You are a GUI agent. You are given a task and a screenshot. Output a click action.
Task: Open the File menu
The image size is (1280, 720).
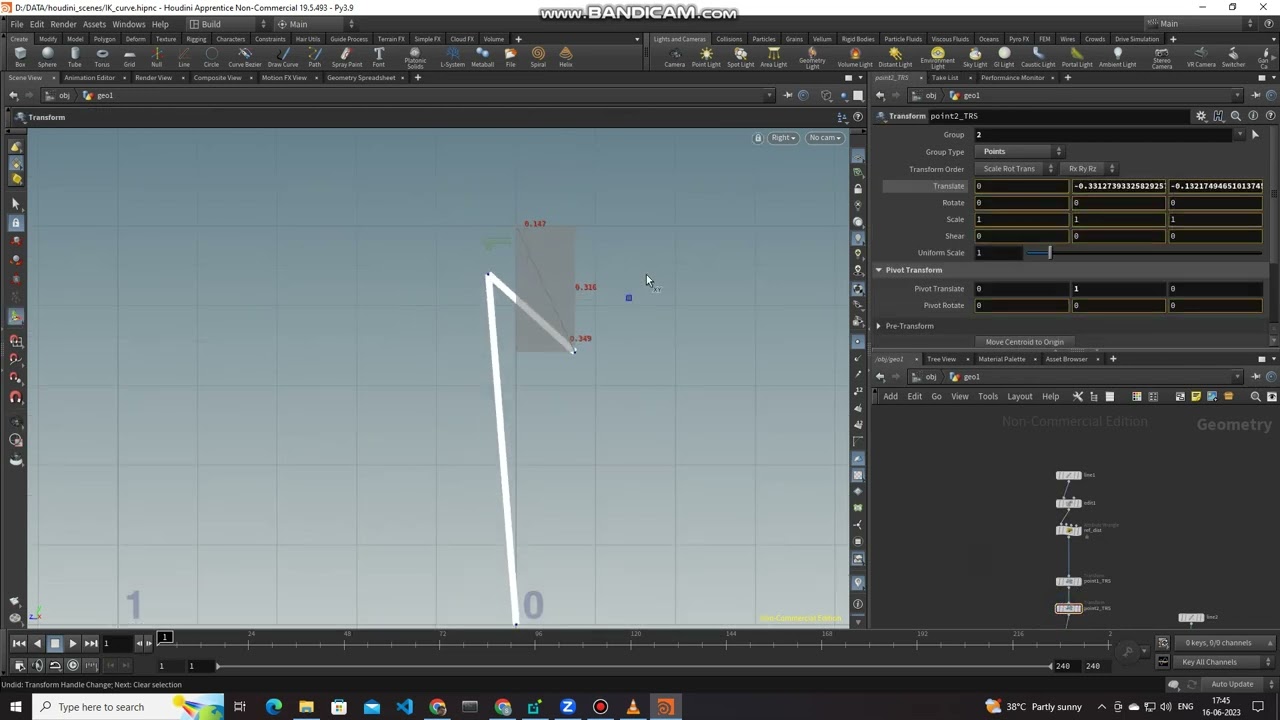(17, 24)
